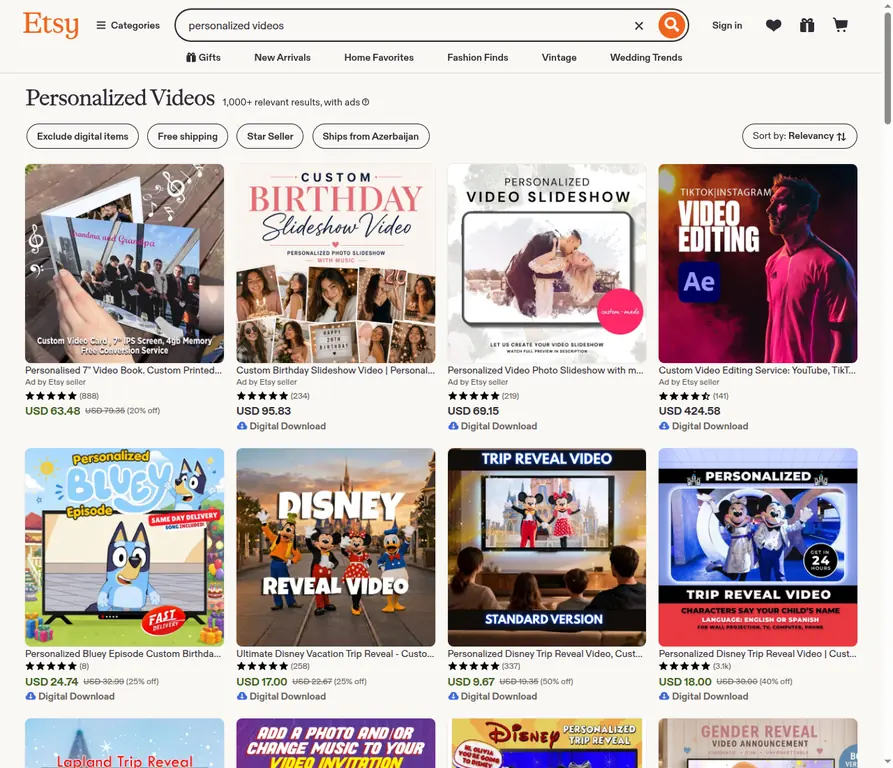Open the Vintage navigation link
893x768 pixels.
coord(559,58)
